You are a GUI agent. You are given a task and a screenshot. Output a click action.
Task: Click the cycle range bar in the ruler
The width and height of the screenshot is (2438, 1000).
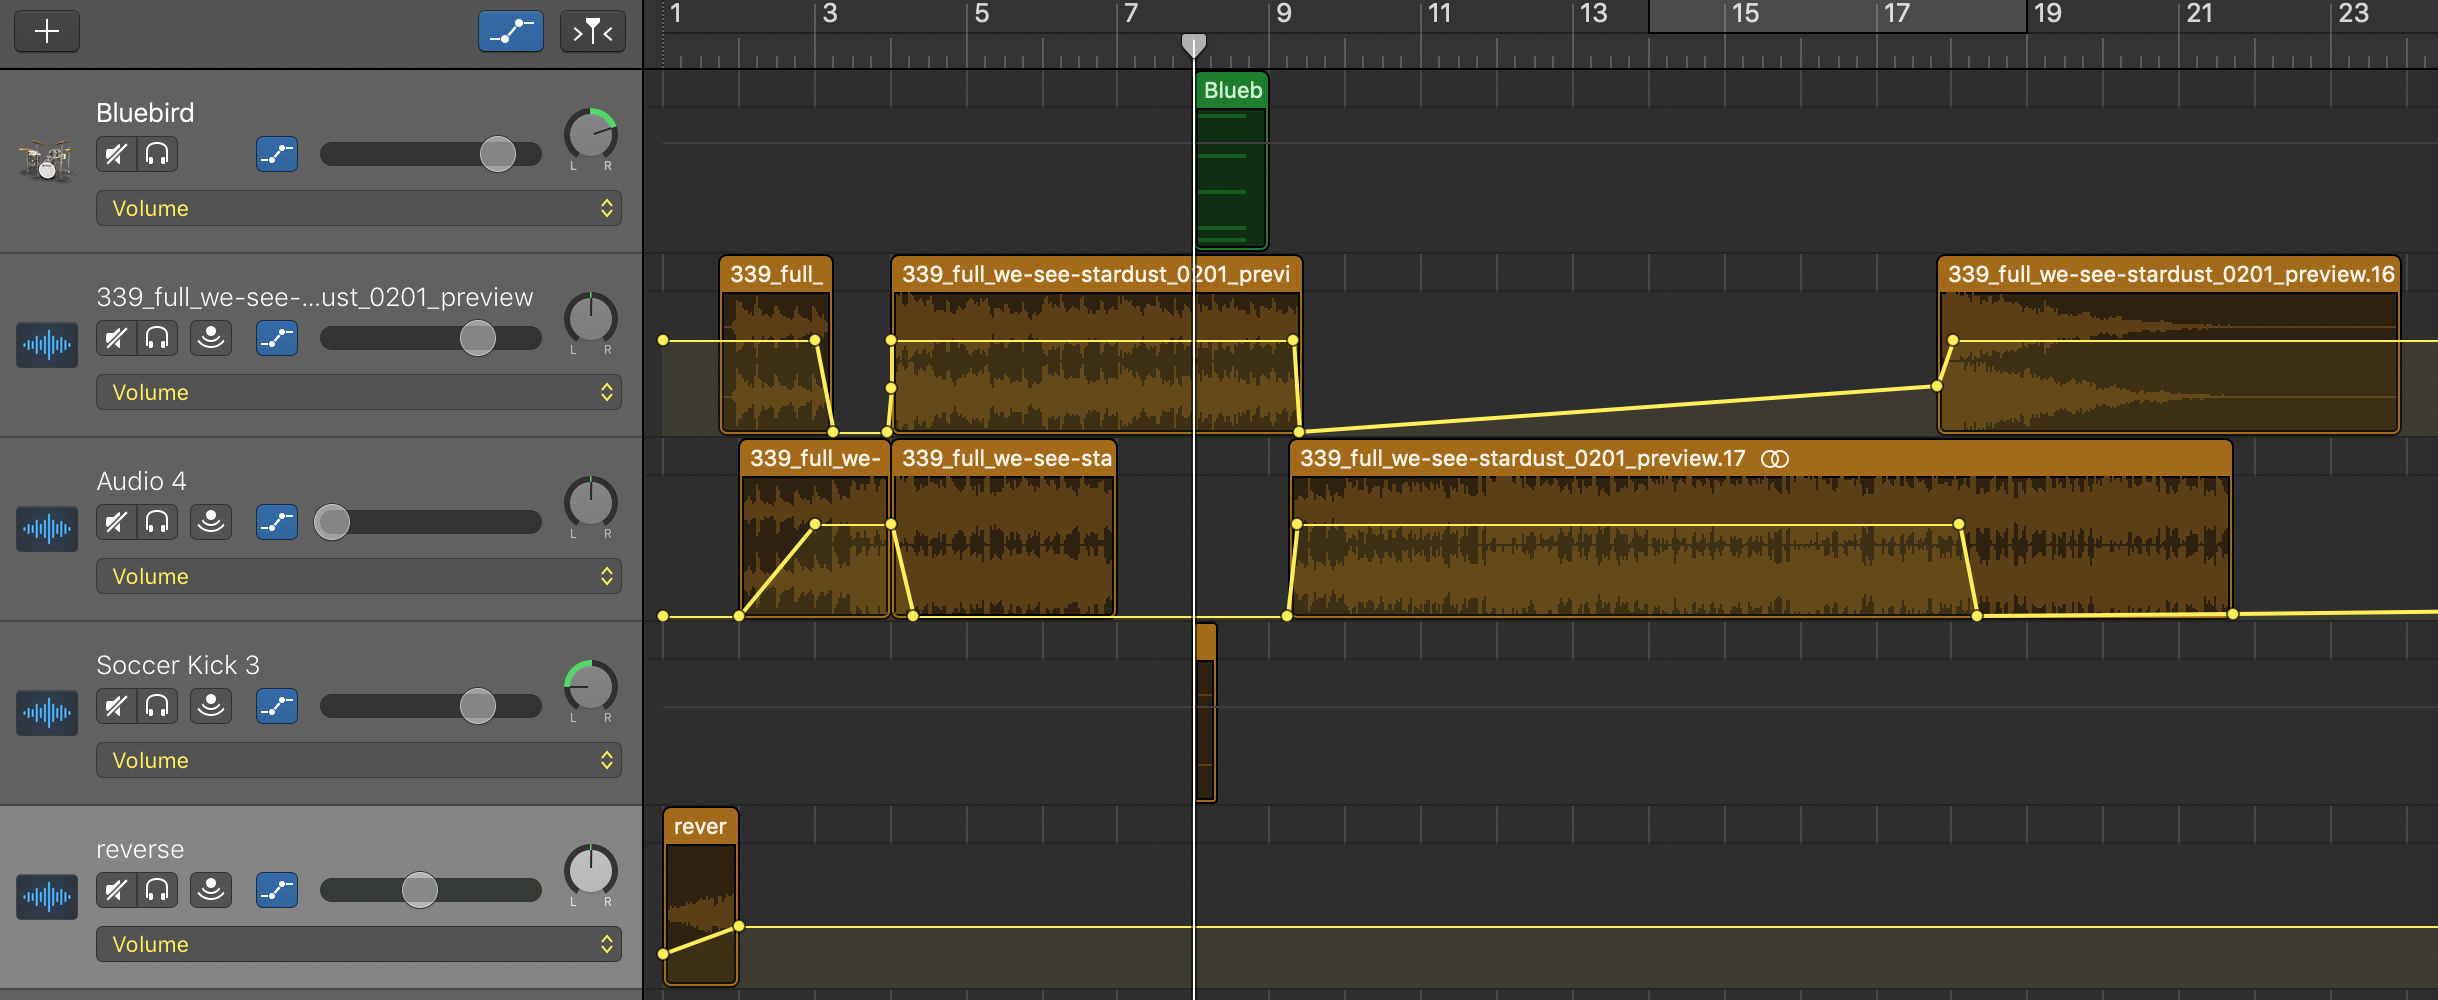point(1837,16)
